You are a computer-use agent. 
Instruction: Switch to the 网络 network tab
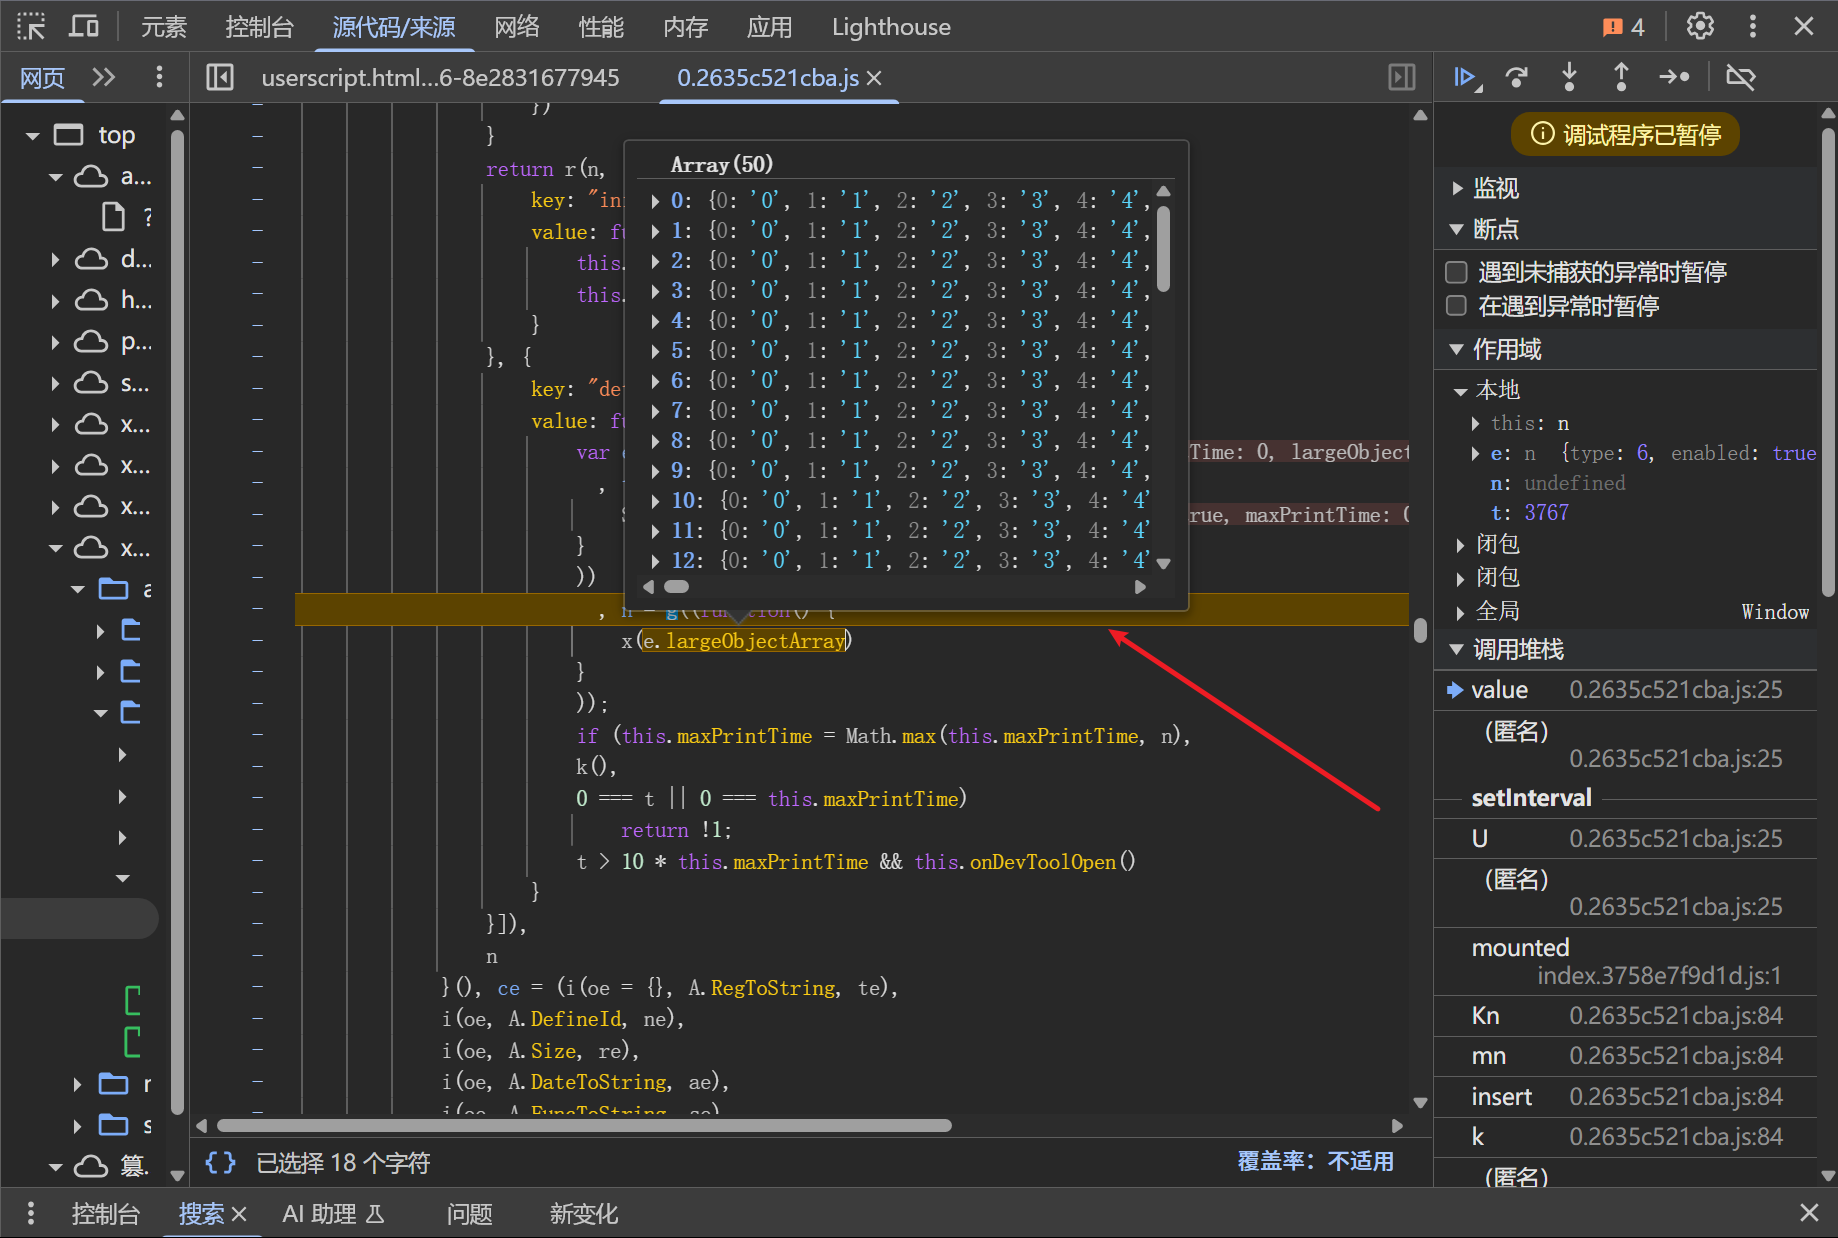point(517,27)
